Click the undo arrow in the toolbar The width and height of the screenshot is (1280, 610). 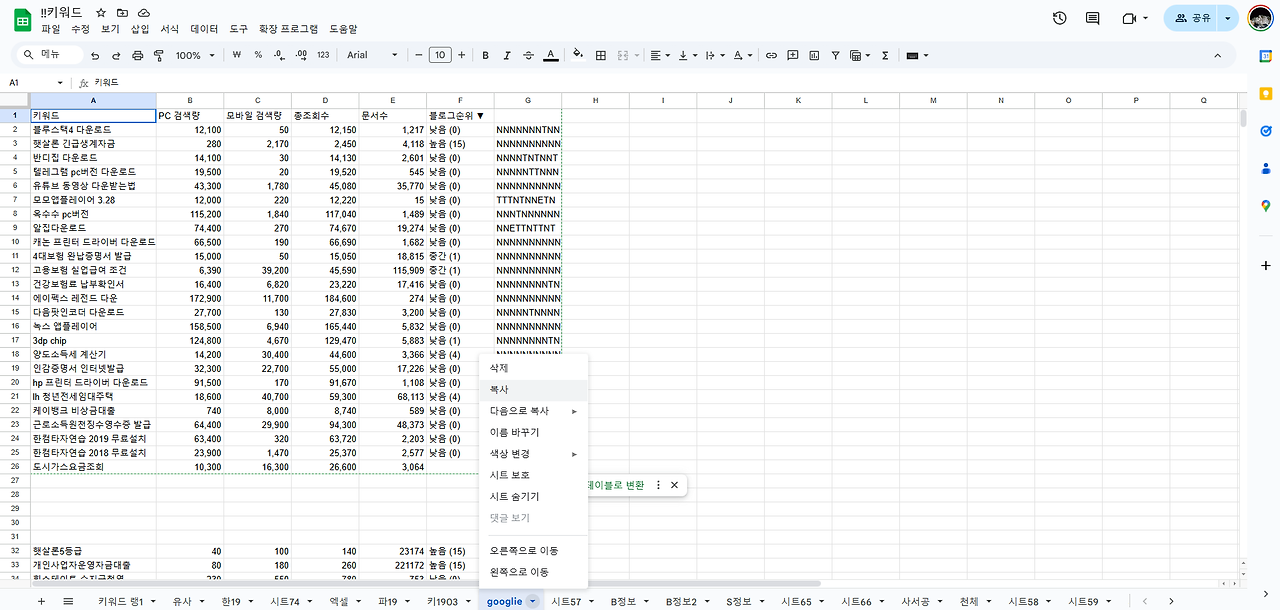coord(97,55)
